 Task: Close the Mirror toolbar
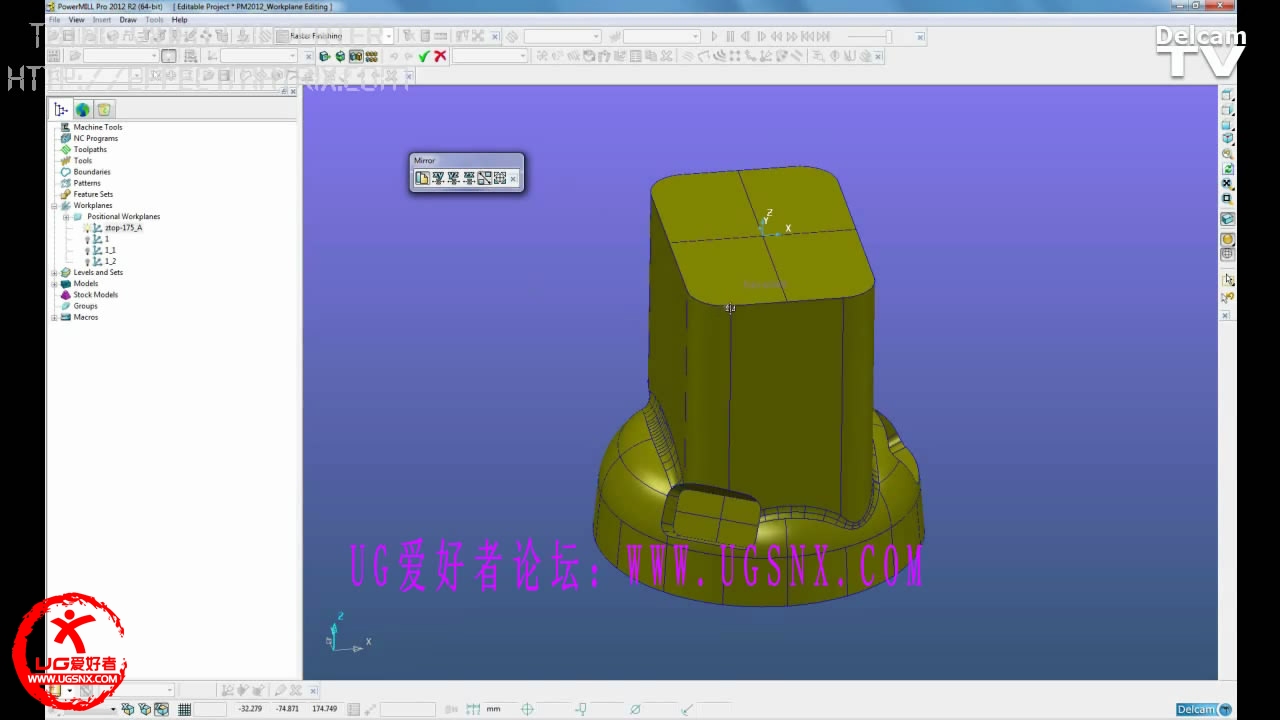[513, 179]
